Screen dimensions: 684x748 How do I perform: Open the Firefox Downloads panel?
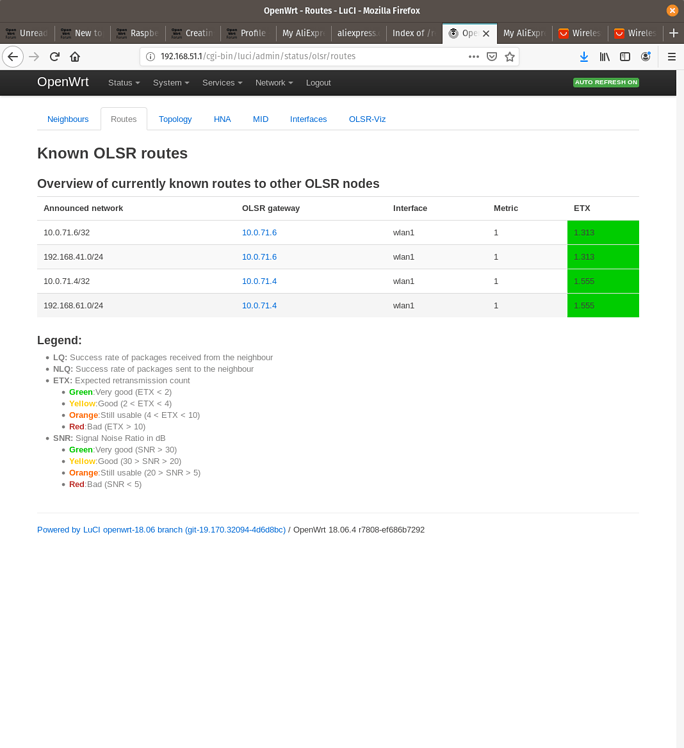(584, 57)
